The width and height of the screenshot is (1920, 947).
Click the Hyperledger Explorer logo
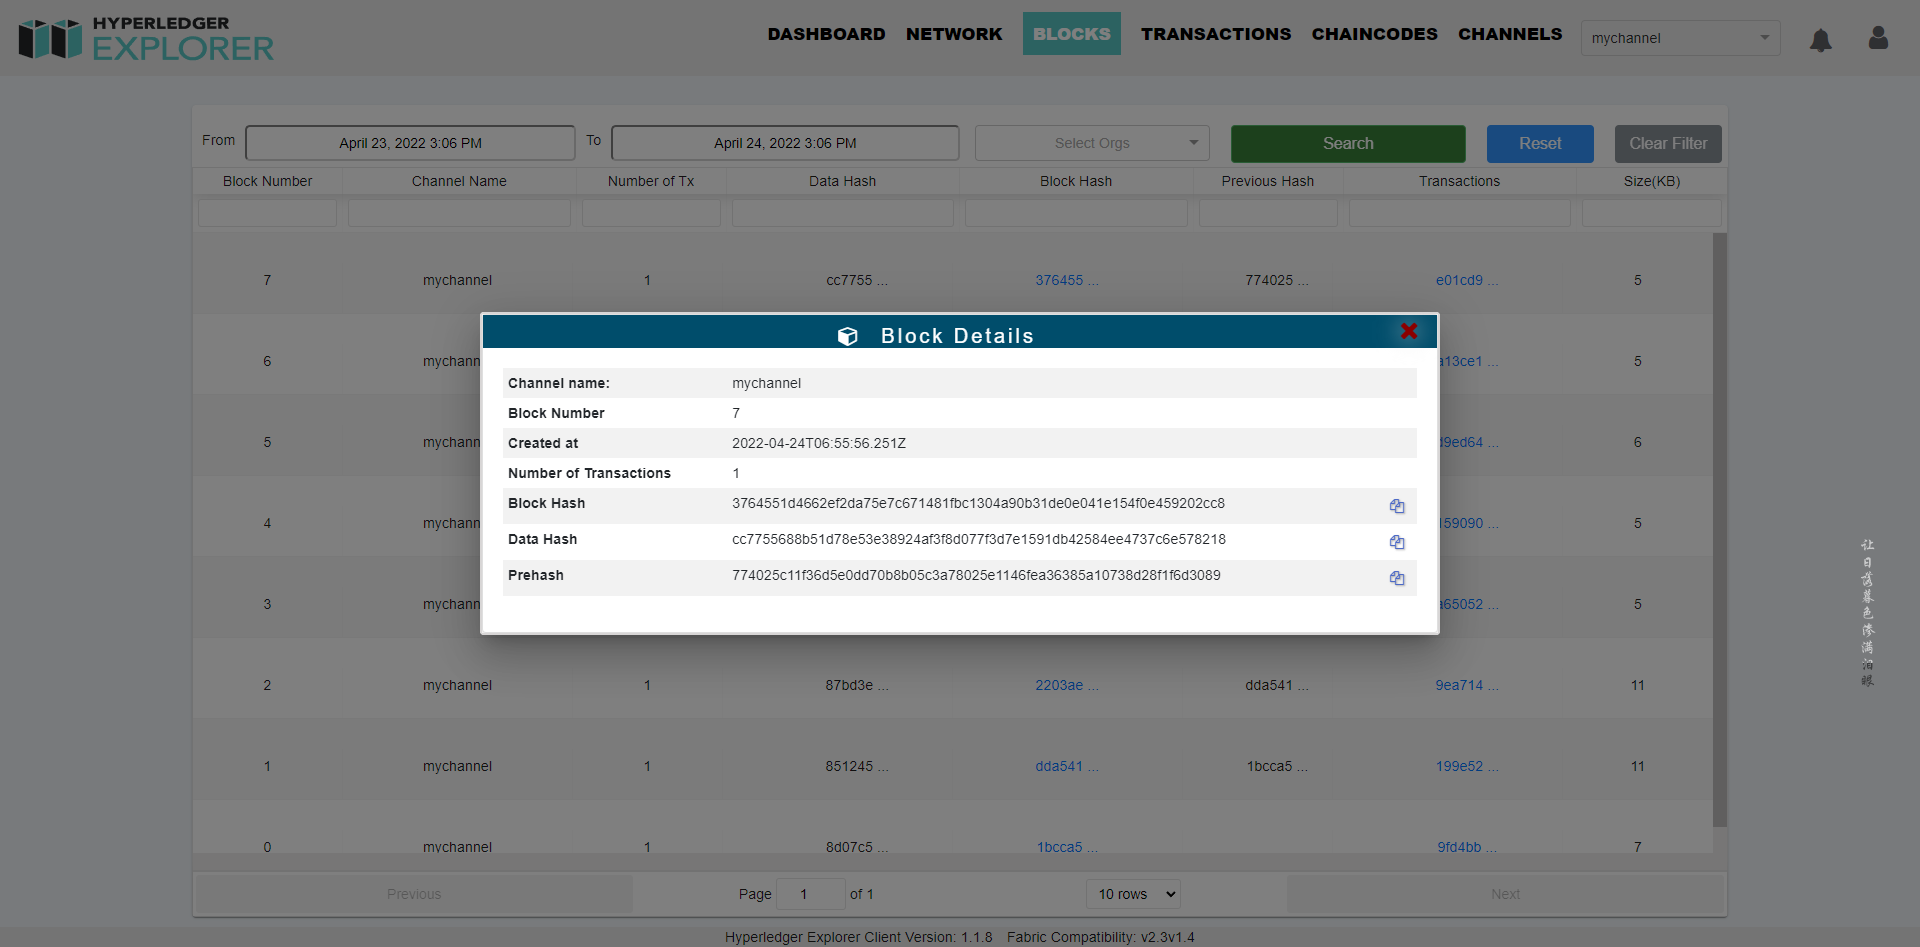(x=146, y=38)
